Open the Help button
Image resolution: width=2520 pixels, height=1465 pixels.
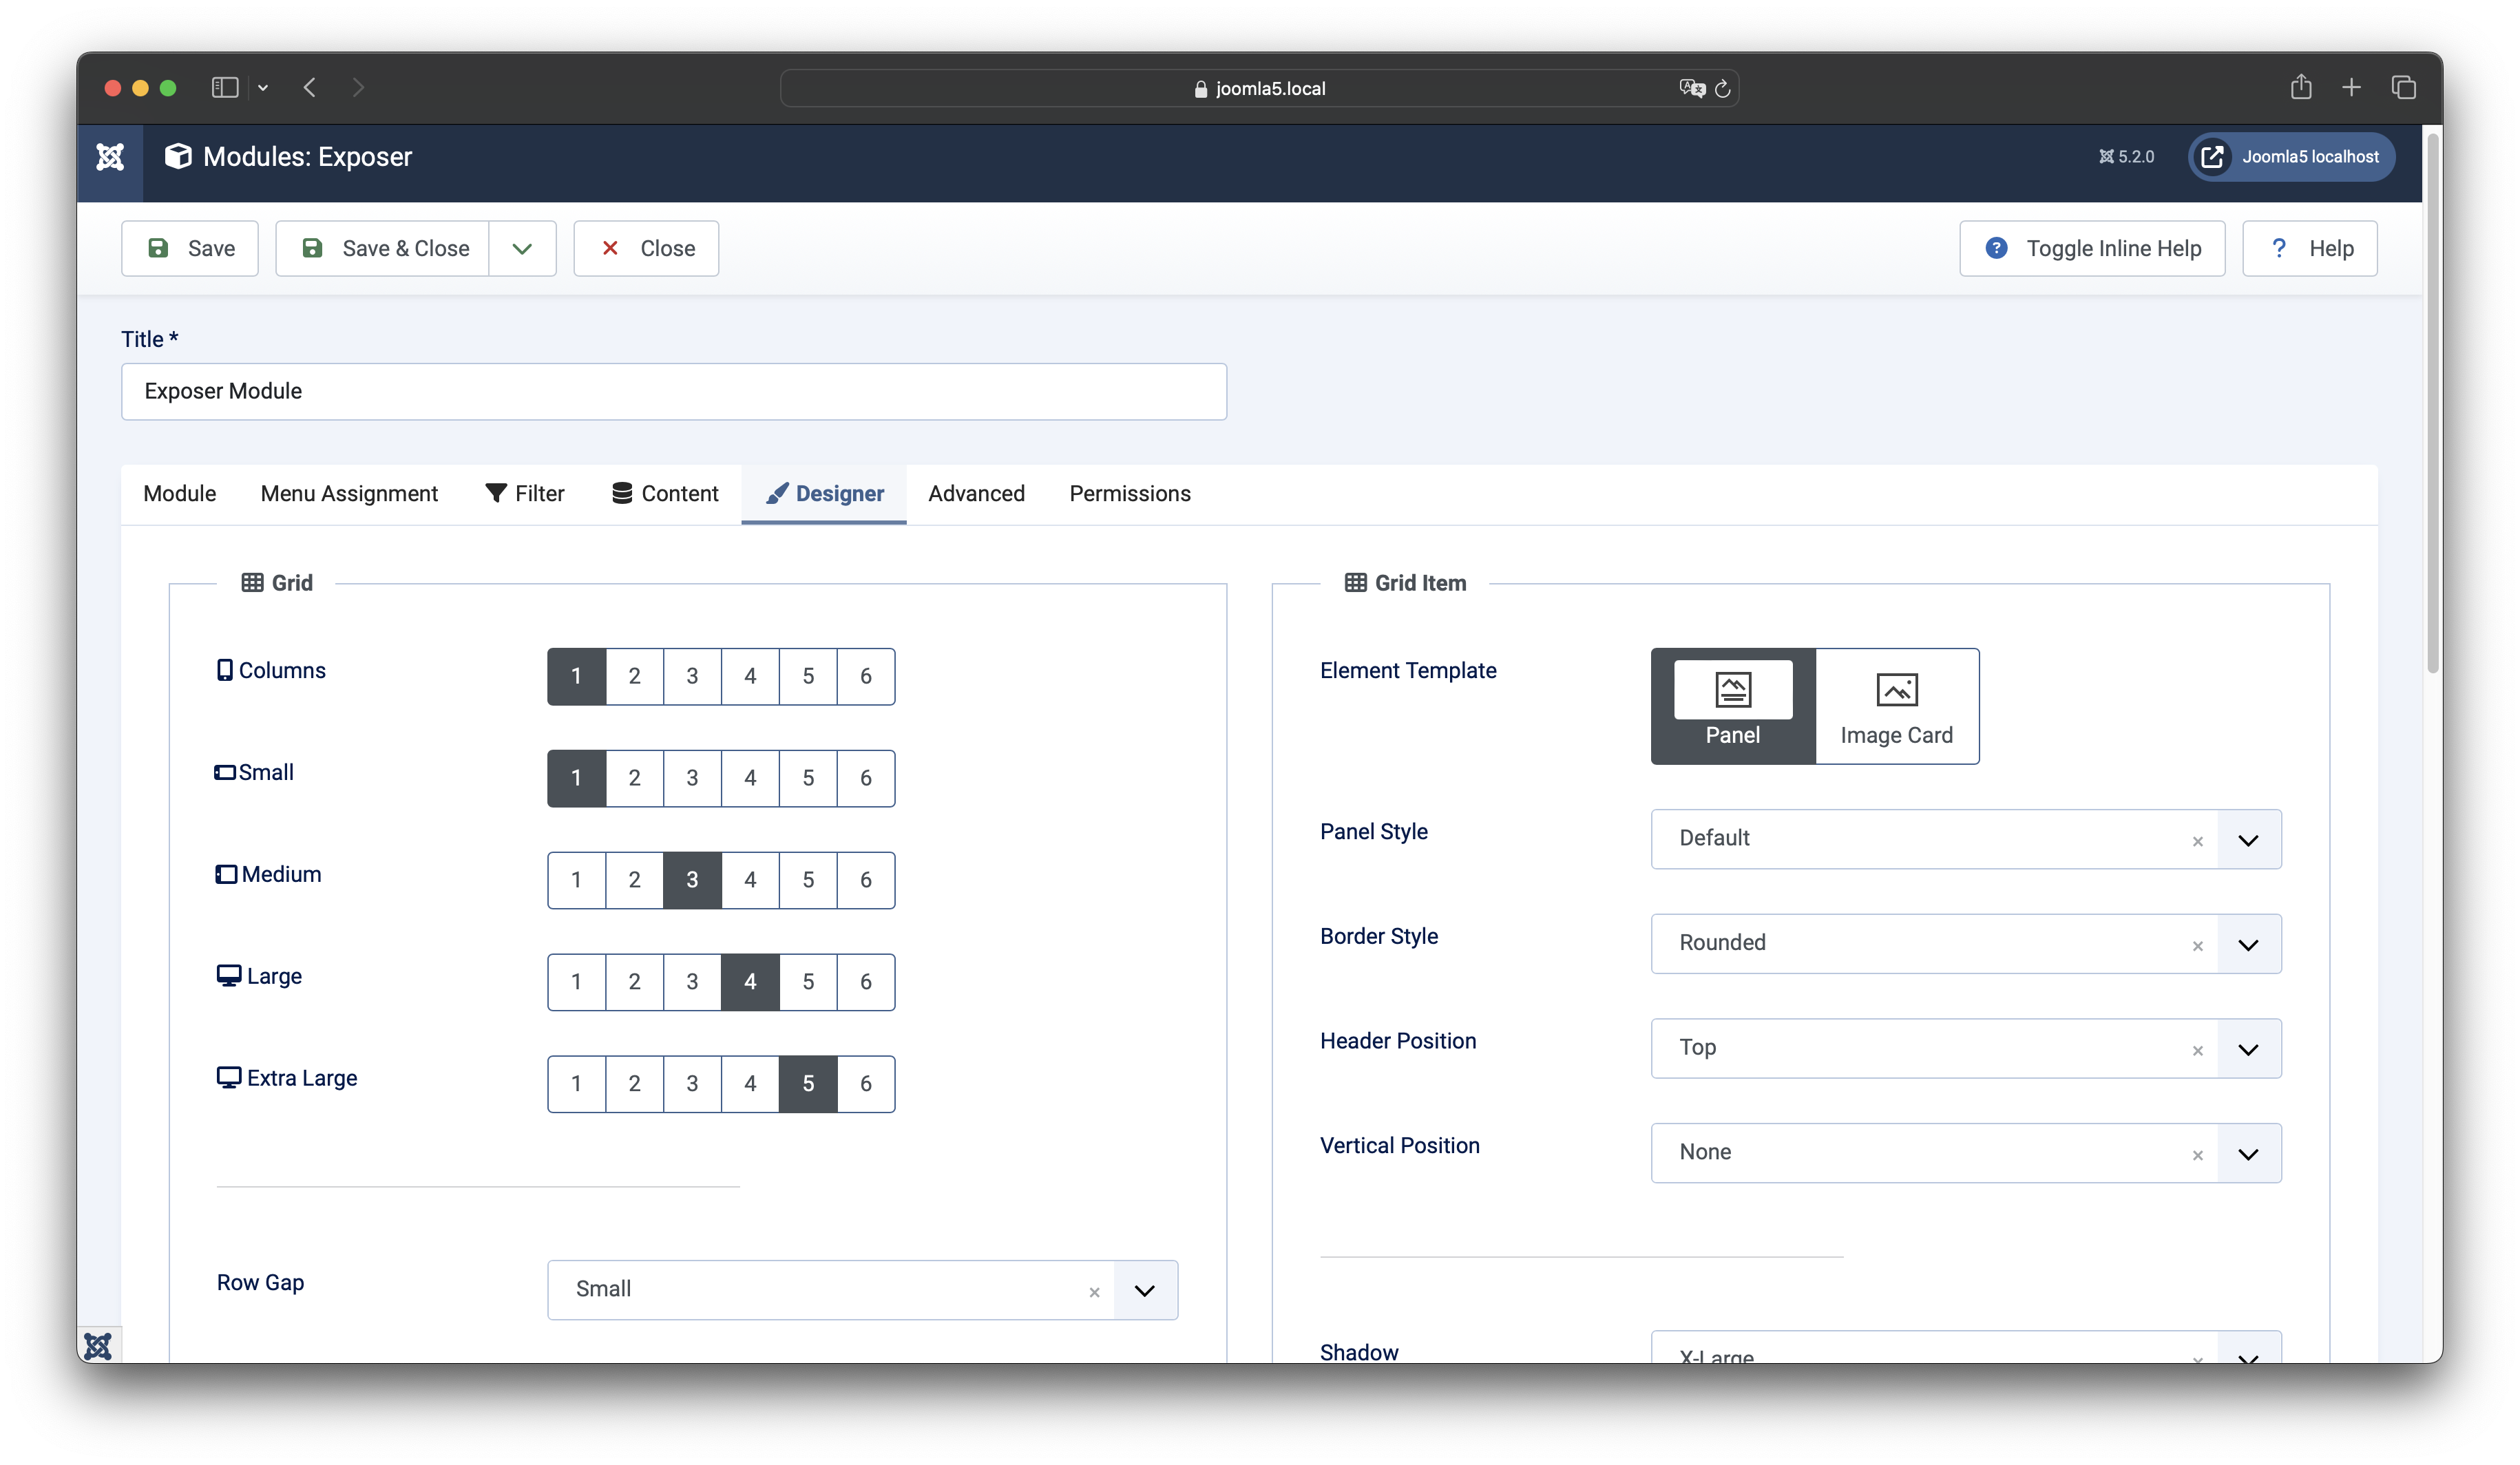[2310, 248]
